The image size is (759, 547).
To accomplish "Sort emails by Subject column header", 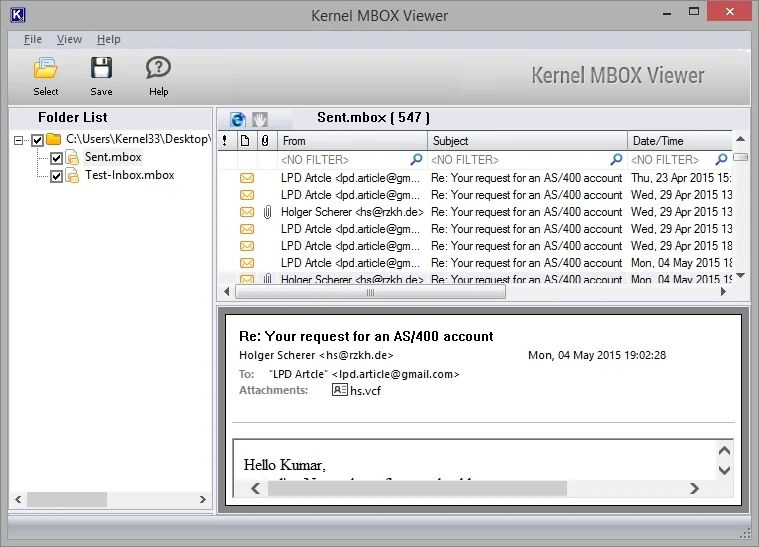I will click(527, 141).
